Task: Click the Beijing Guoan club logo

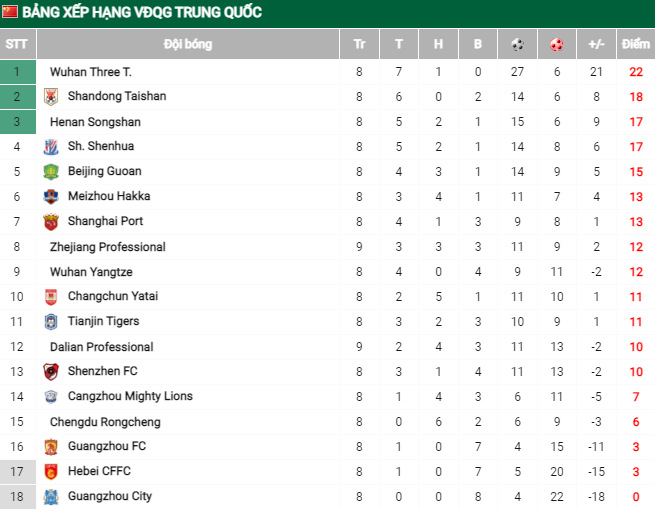Action: coord(51,172)
